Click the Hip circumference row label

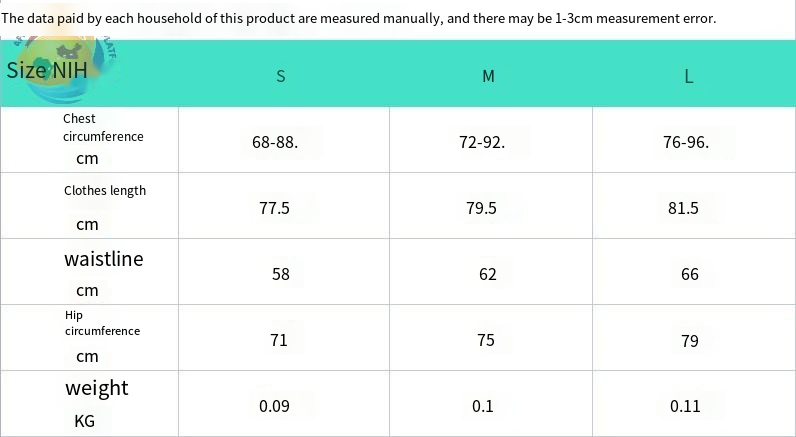tap(102, 337)
